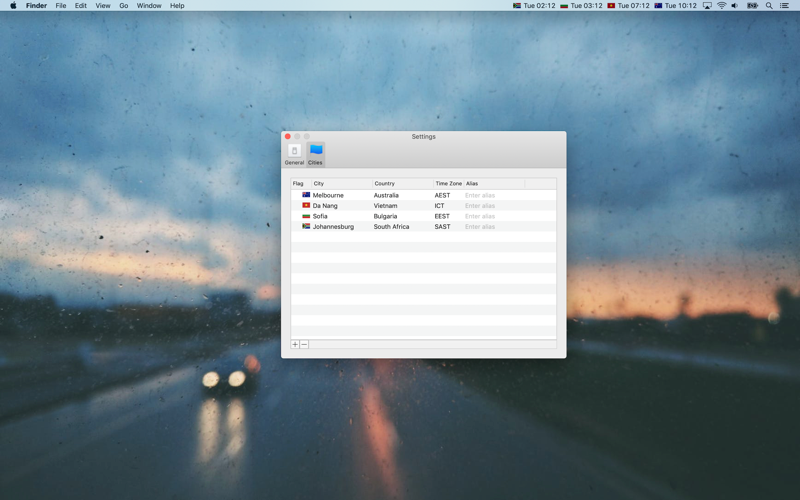Viewport: 800px width, 500px height.
Task: Open Notification Center list icon
Action: coord(784,6)
